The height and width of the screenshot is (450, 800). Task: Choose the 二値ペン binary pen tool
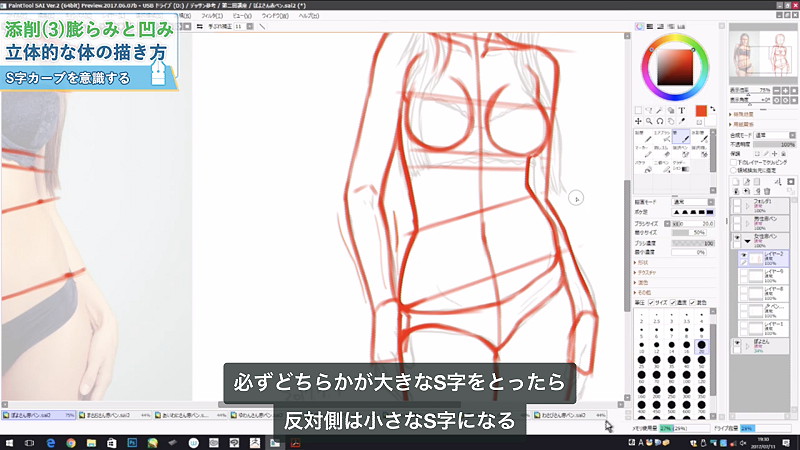click(661, 167)
